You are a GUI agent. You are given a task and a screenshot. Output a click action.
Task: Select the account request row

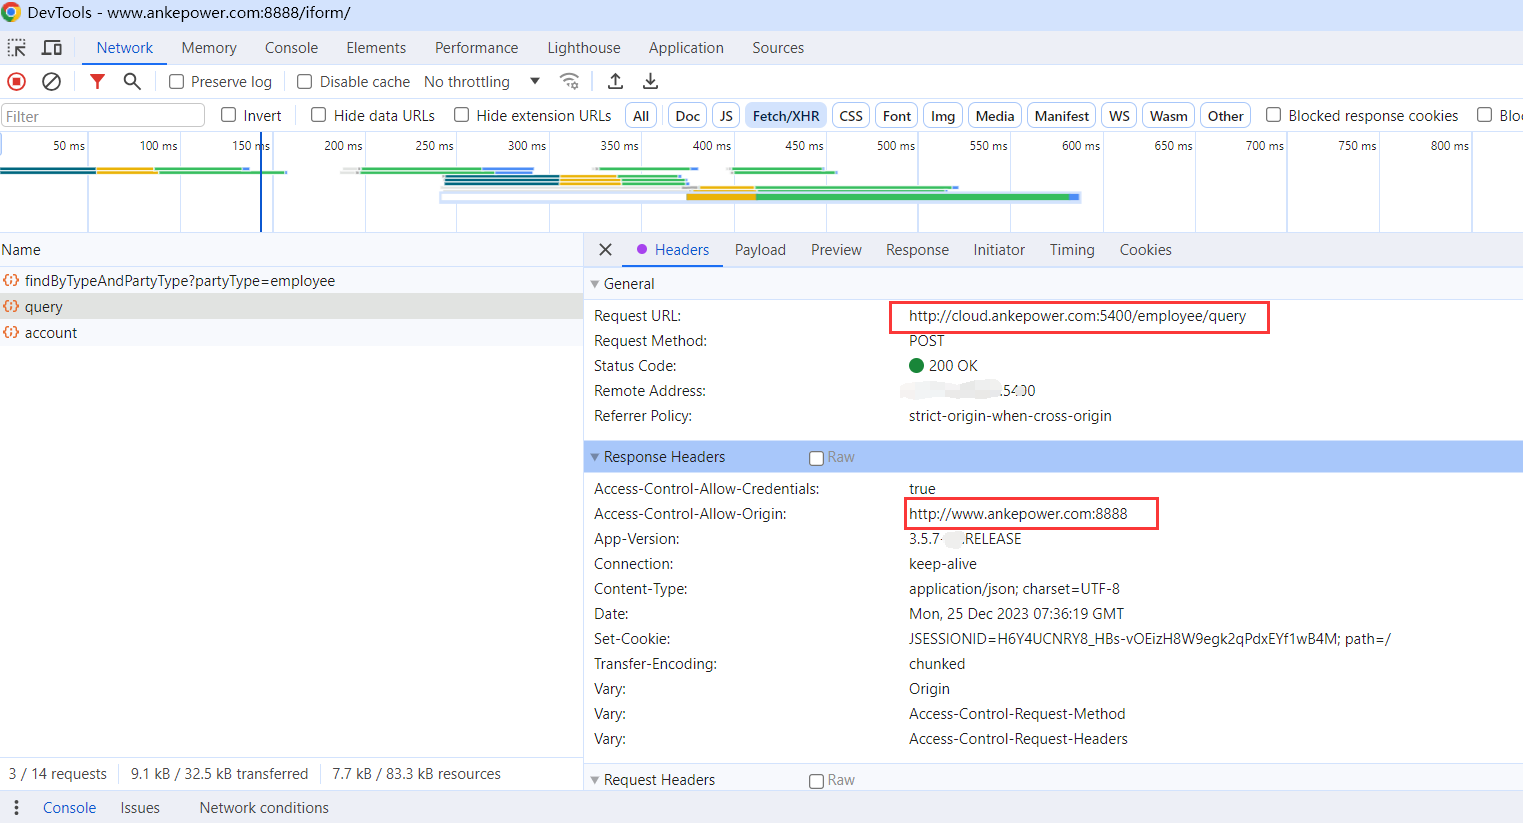[x=51, y=333]
